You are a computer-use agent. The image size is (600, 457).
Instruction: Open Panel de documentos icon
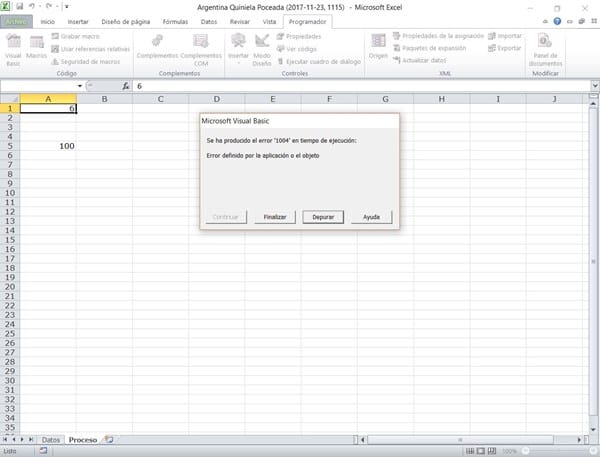click(545, 50)
